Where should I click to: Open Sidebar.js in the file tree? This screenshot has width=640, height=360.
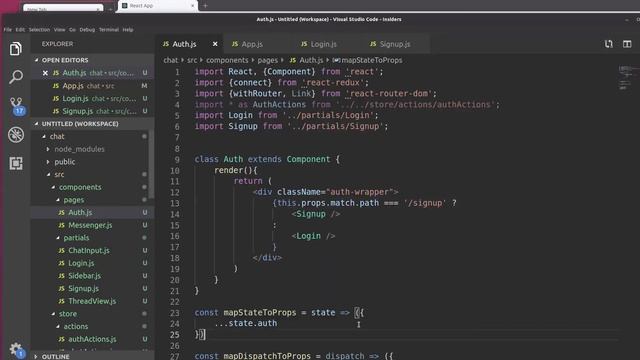coord(84,276)
